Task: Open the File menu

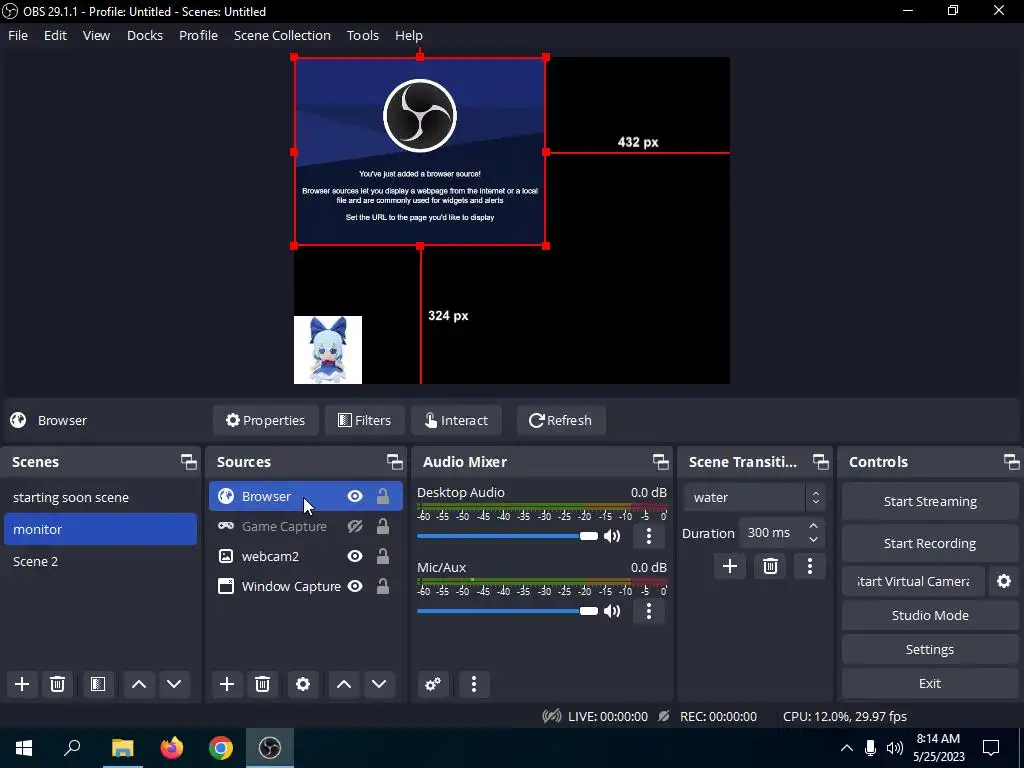Action: pos(18,35)
